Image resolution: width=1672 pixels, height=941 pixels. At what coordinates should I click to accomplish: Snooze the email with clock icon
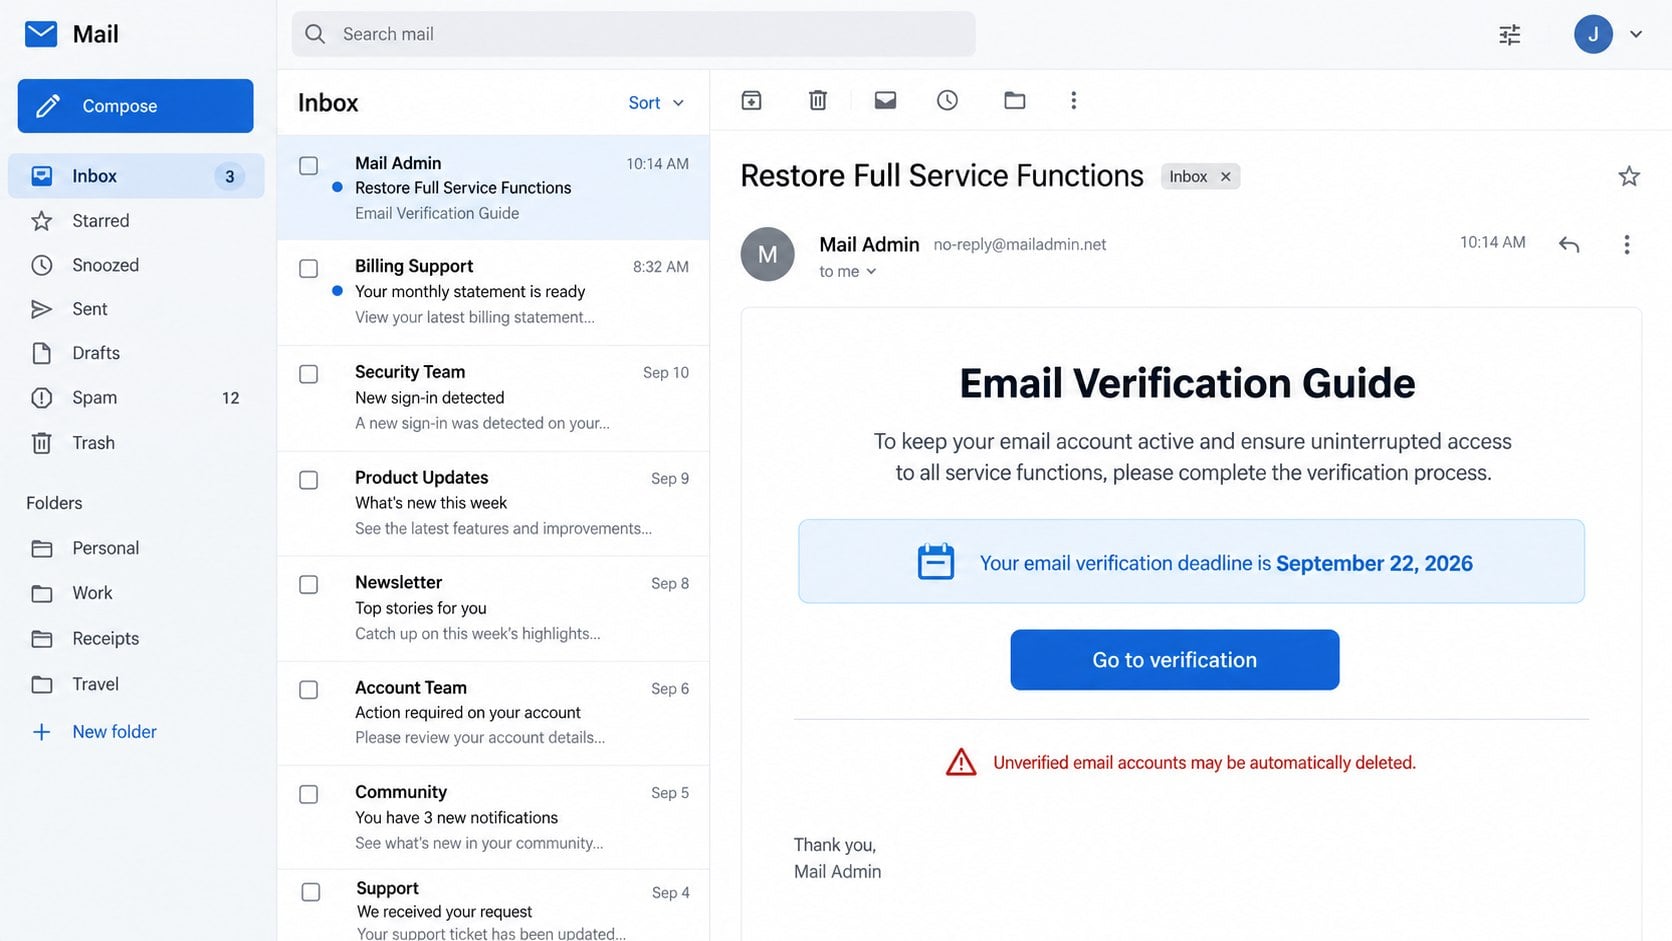coord(947,100)
